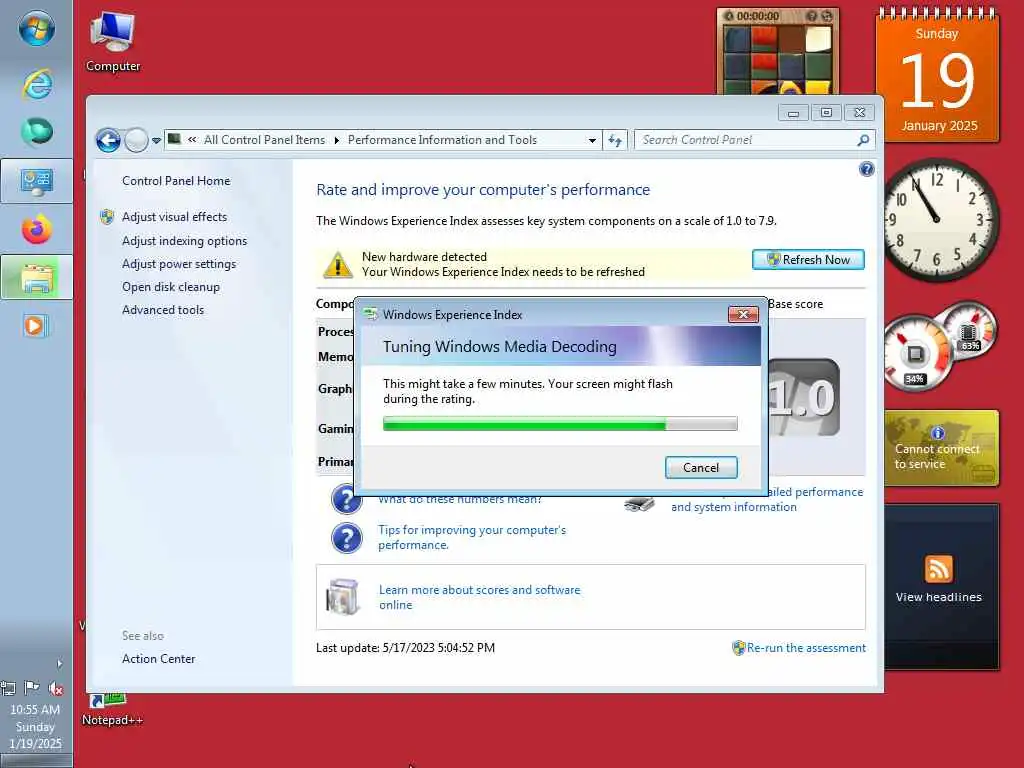Cancel the Windows Experience Index assessment
This screenshot has height=768, width=1024.
coord(701,468)
